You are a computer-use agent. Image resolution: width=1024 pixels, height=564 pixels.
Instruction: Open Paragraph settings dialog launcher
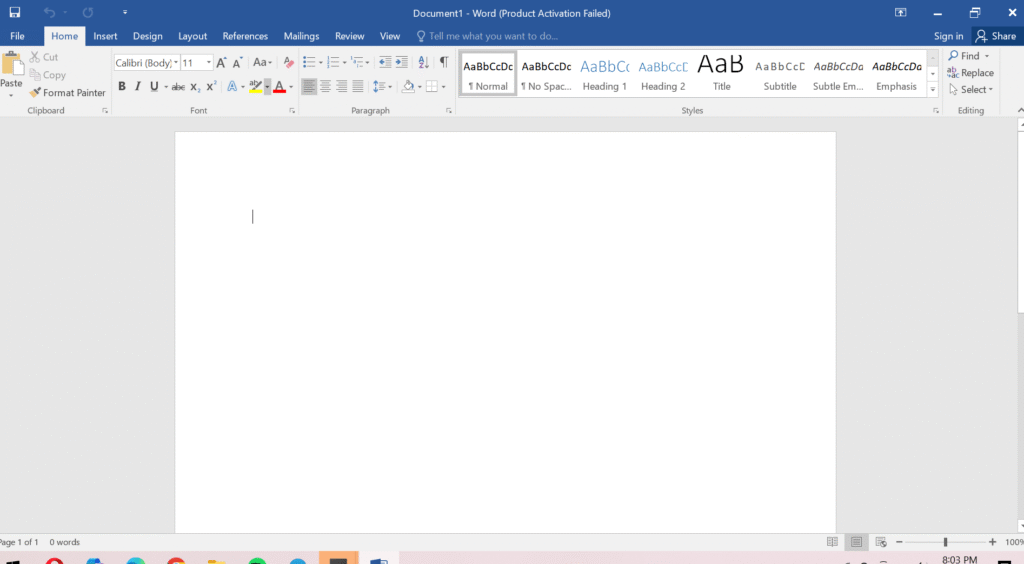click(449, 111)
